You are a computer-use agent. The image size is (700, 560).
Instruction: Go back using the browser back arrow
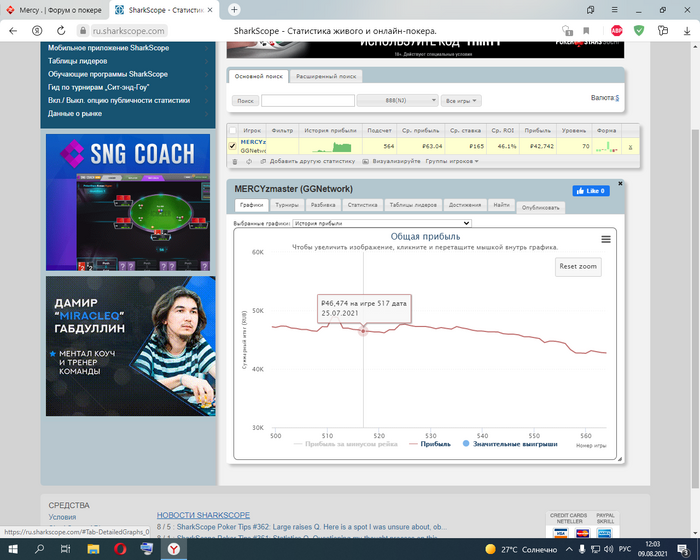(x=13, y=31)
